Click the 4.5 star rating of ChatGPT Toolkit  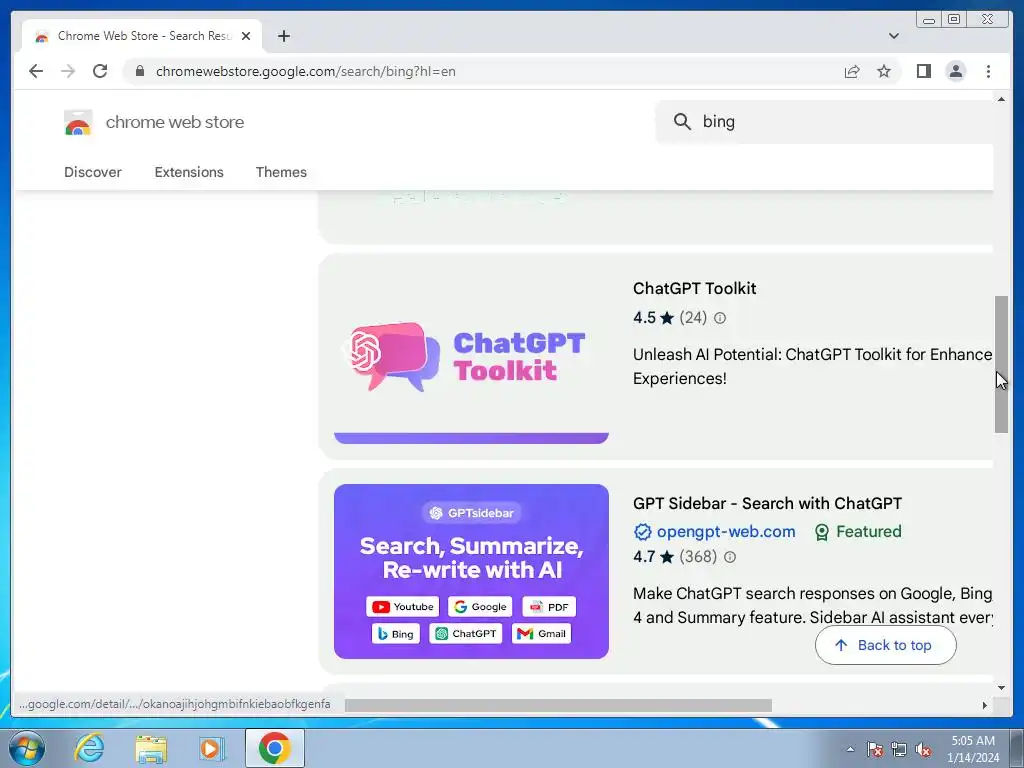click(653, 318)
